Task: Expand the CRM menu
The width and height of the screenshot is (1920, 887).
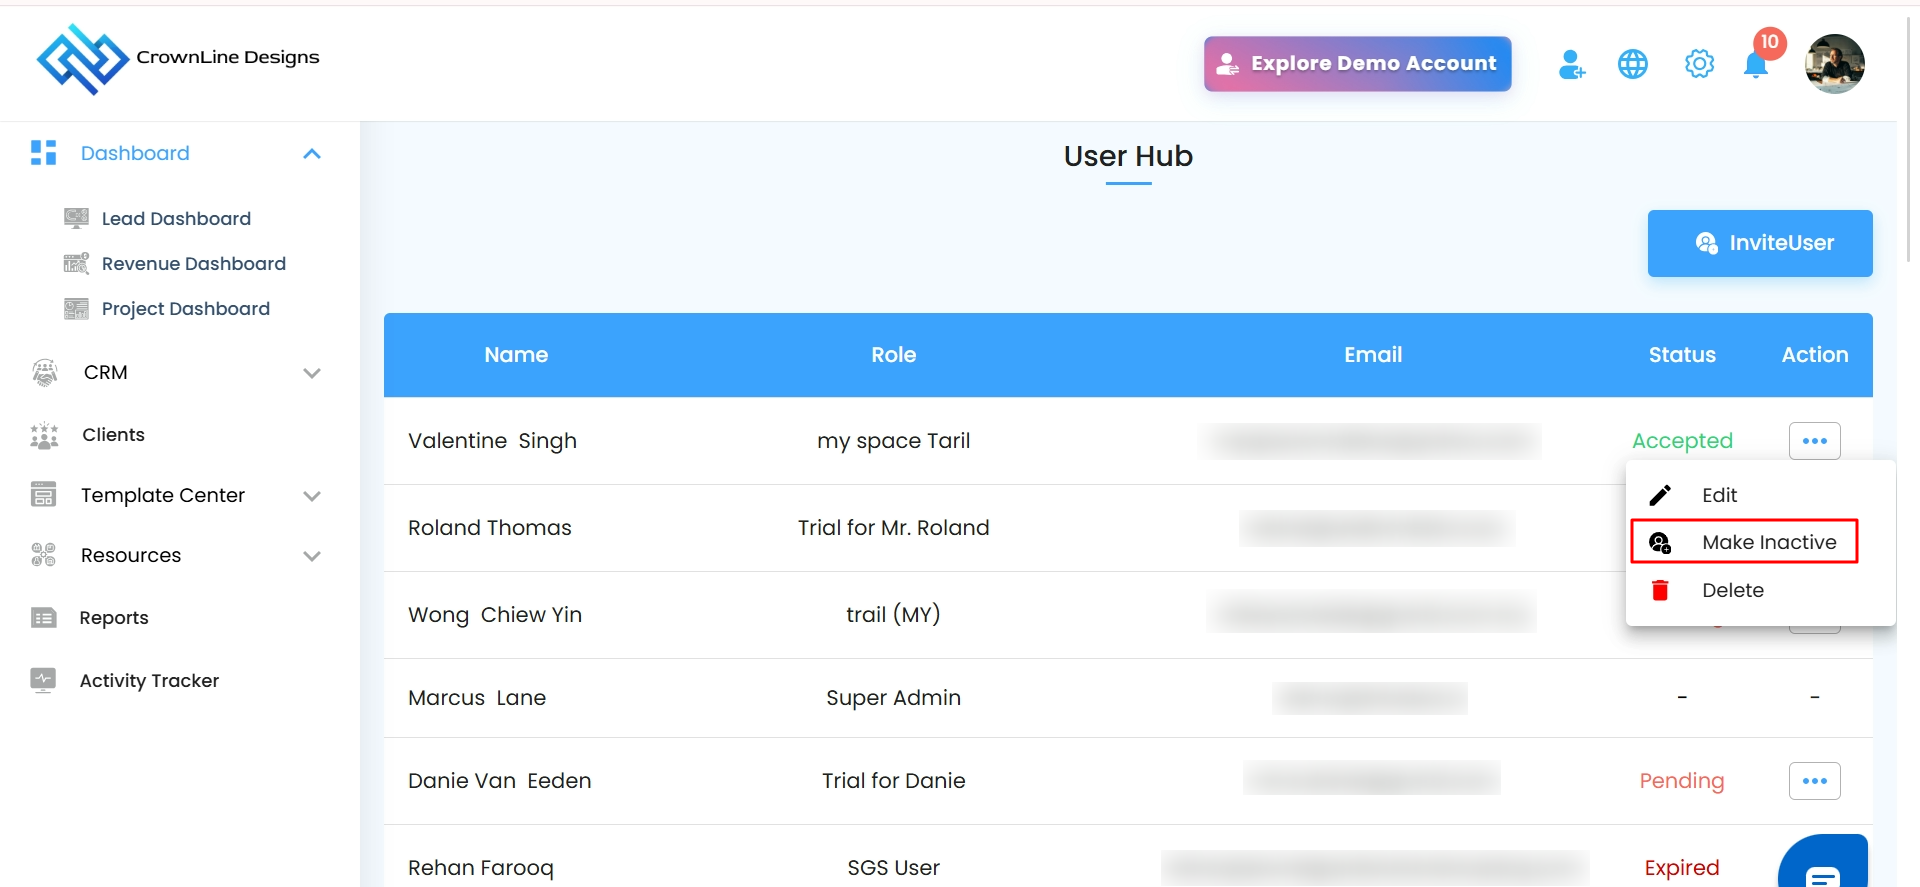Action: coord(312,373)
